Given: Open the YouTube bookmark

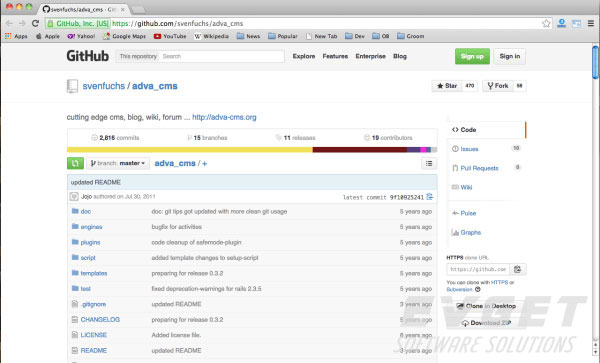Looking at the screenshot, I should point(170,36).
